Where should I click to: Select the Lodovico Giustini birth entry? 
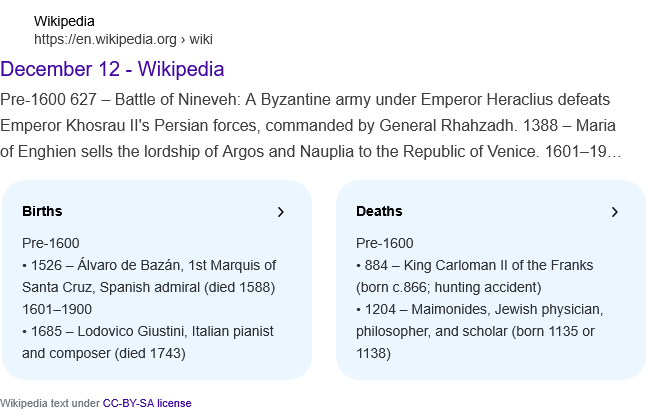point(147,341)
